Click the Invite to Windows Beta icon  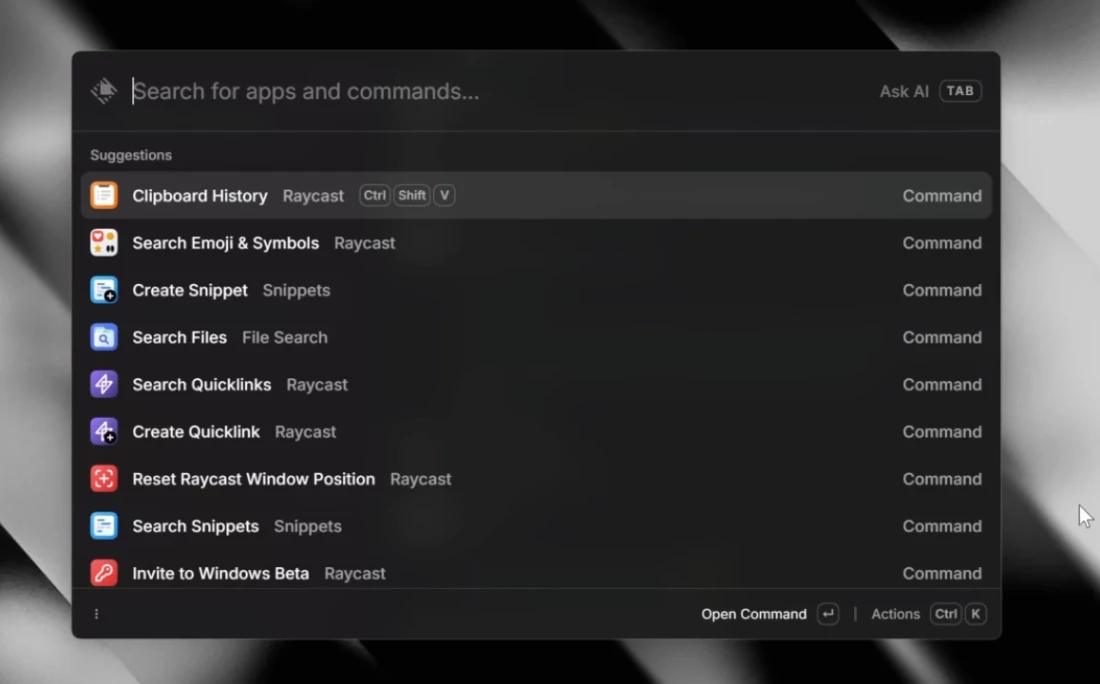tap(104, 573)
